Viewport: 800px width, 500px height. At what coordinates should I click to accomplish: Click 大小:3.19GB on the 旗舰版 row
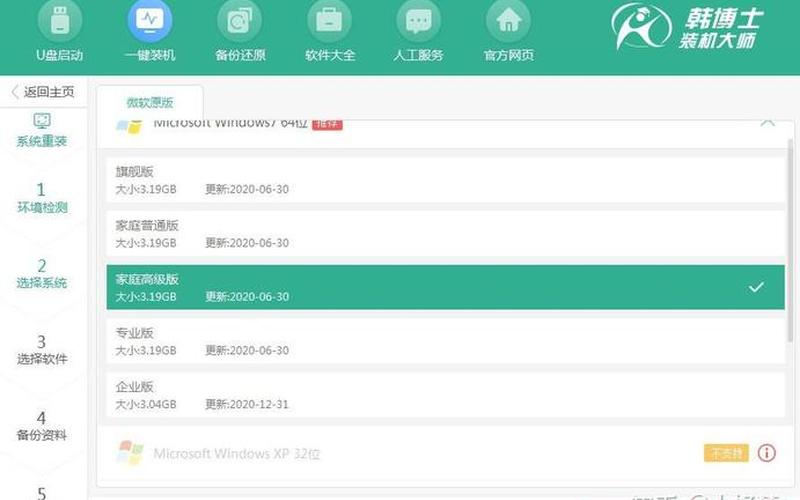click(146, 189)
